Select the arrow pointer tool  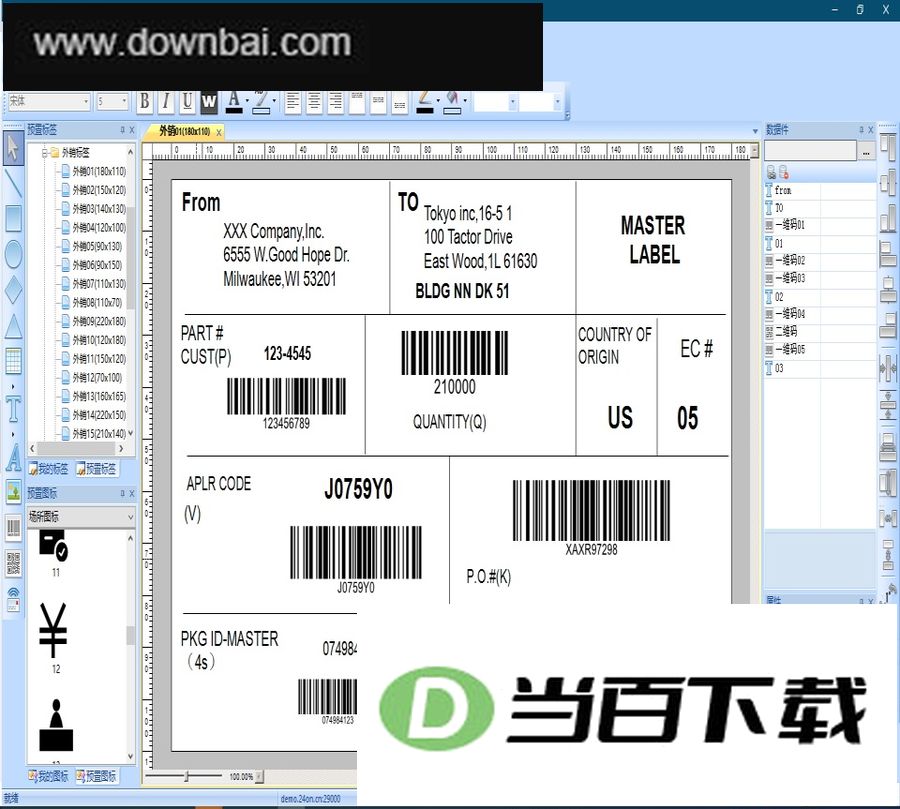tap(13, 149)
